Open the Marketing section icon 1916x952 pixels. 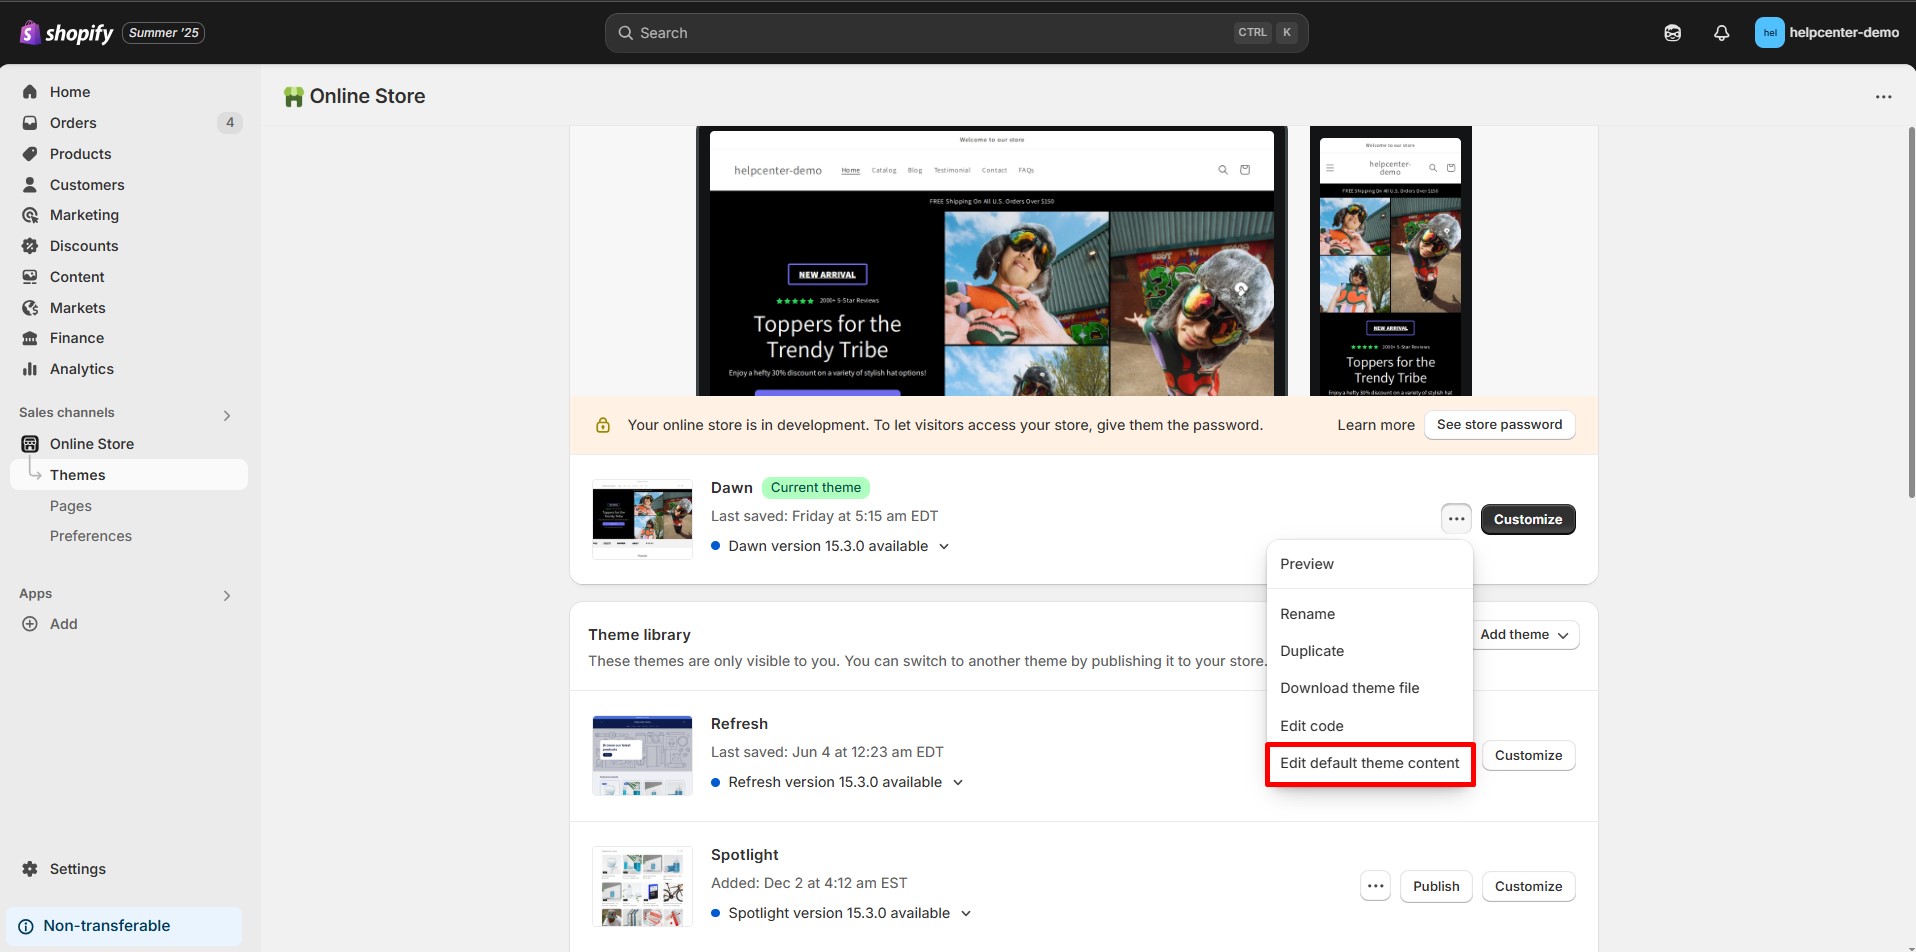click(30, 214)
